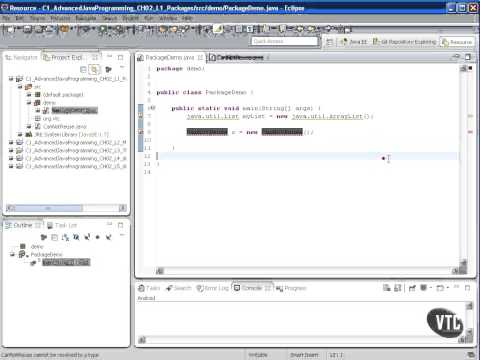This screenshot has width=480, height=360.
Task: Click Project Explorer scroll-left arrow
Action: click(11, 208)
